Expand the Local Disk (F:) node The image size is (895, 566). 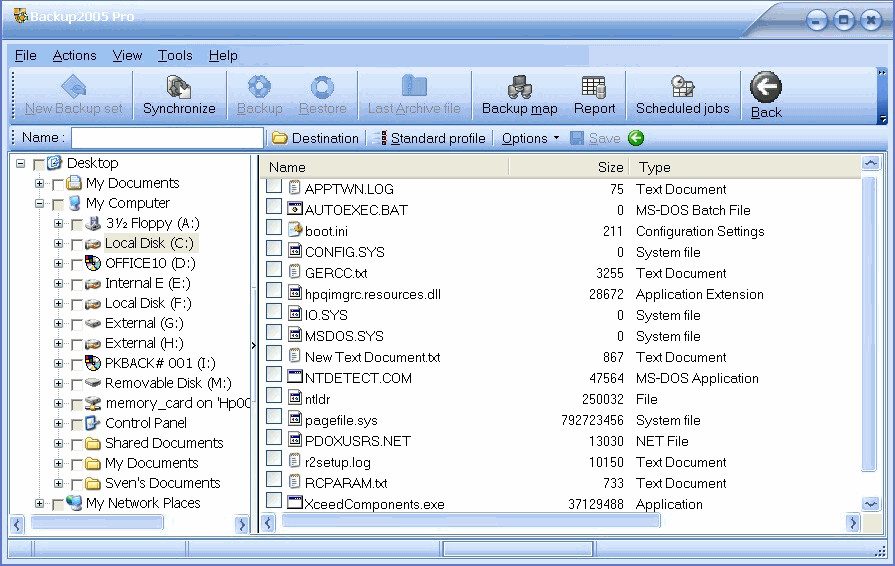click(58, 304)
